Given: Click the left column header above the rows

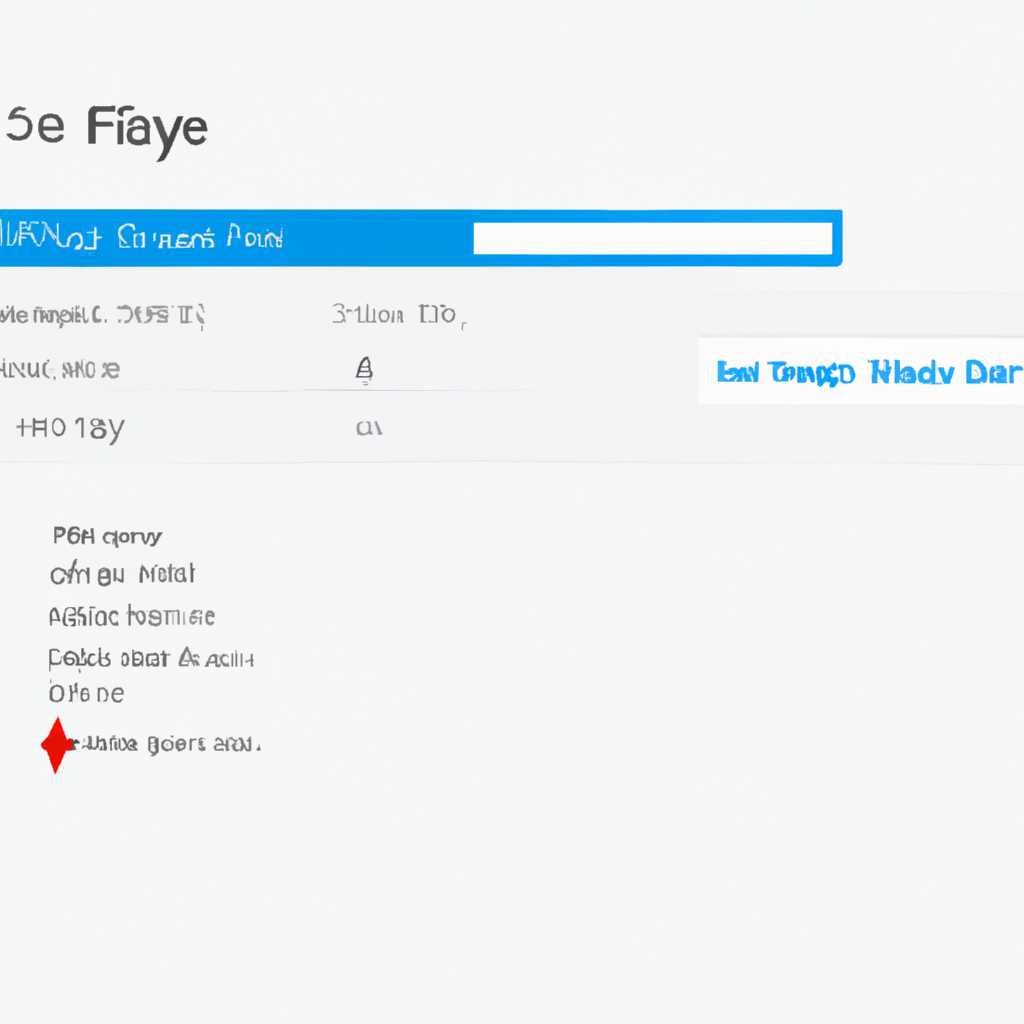Looking at the screenshot, I should click(103, 315).
